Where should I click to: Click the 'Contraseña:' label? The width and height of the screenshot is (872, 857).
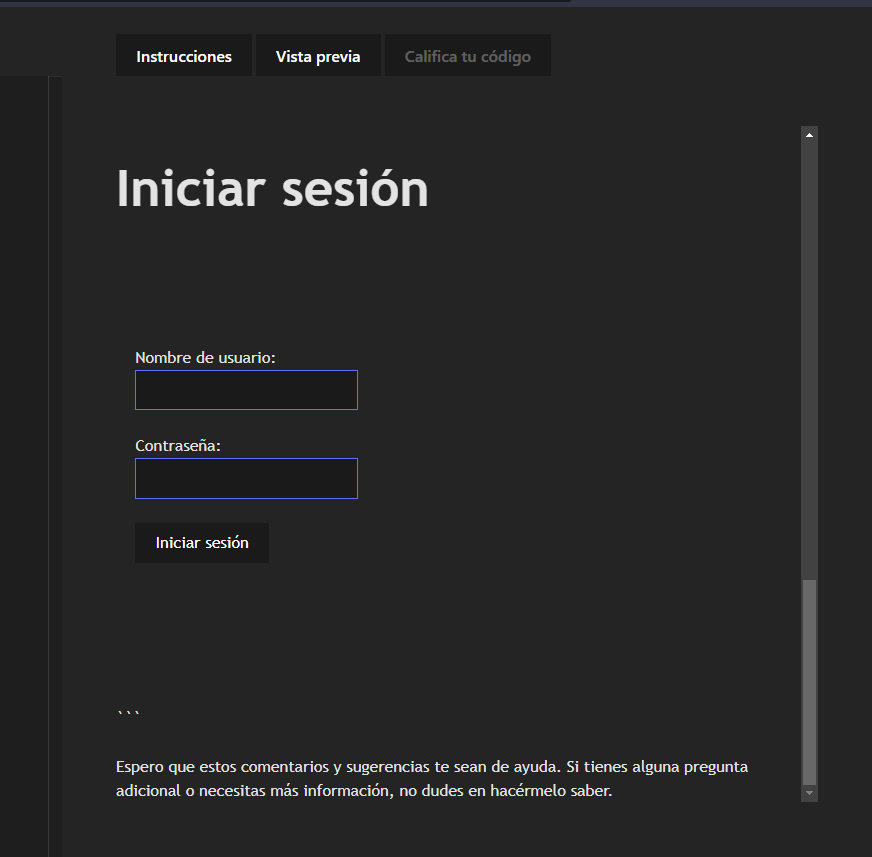coord(178,445)
